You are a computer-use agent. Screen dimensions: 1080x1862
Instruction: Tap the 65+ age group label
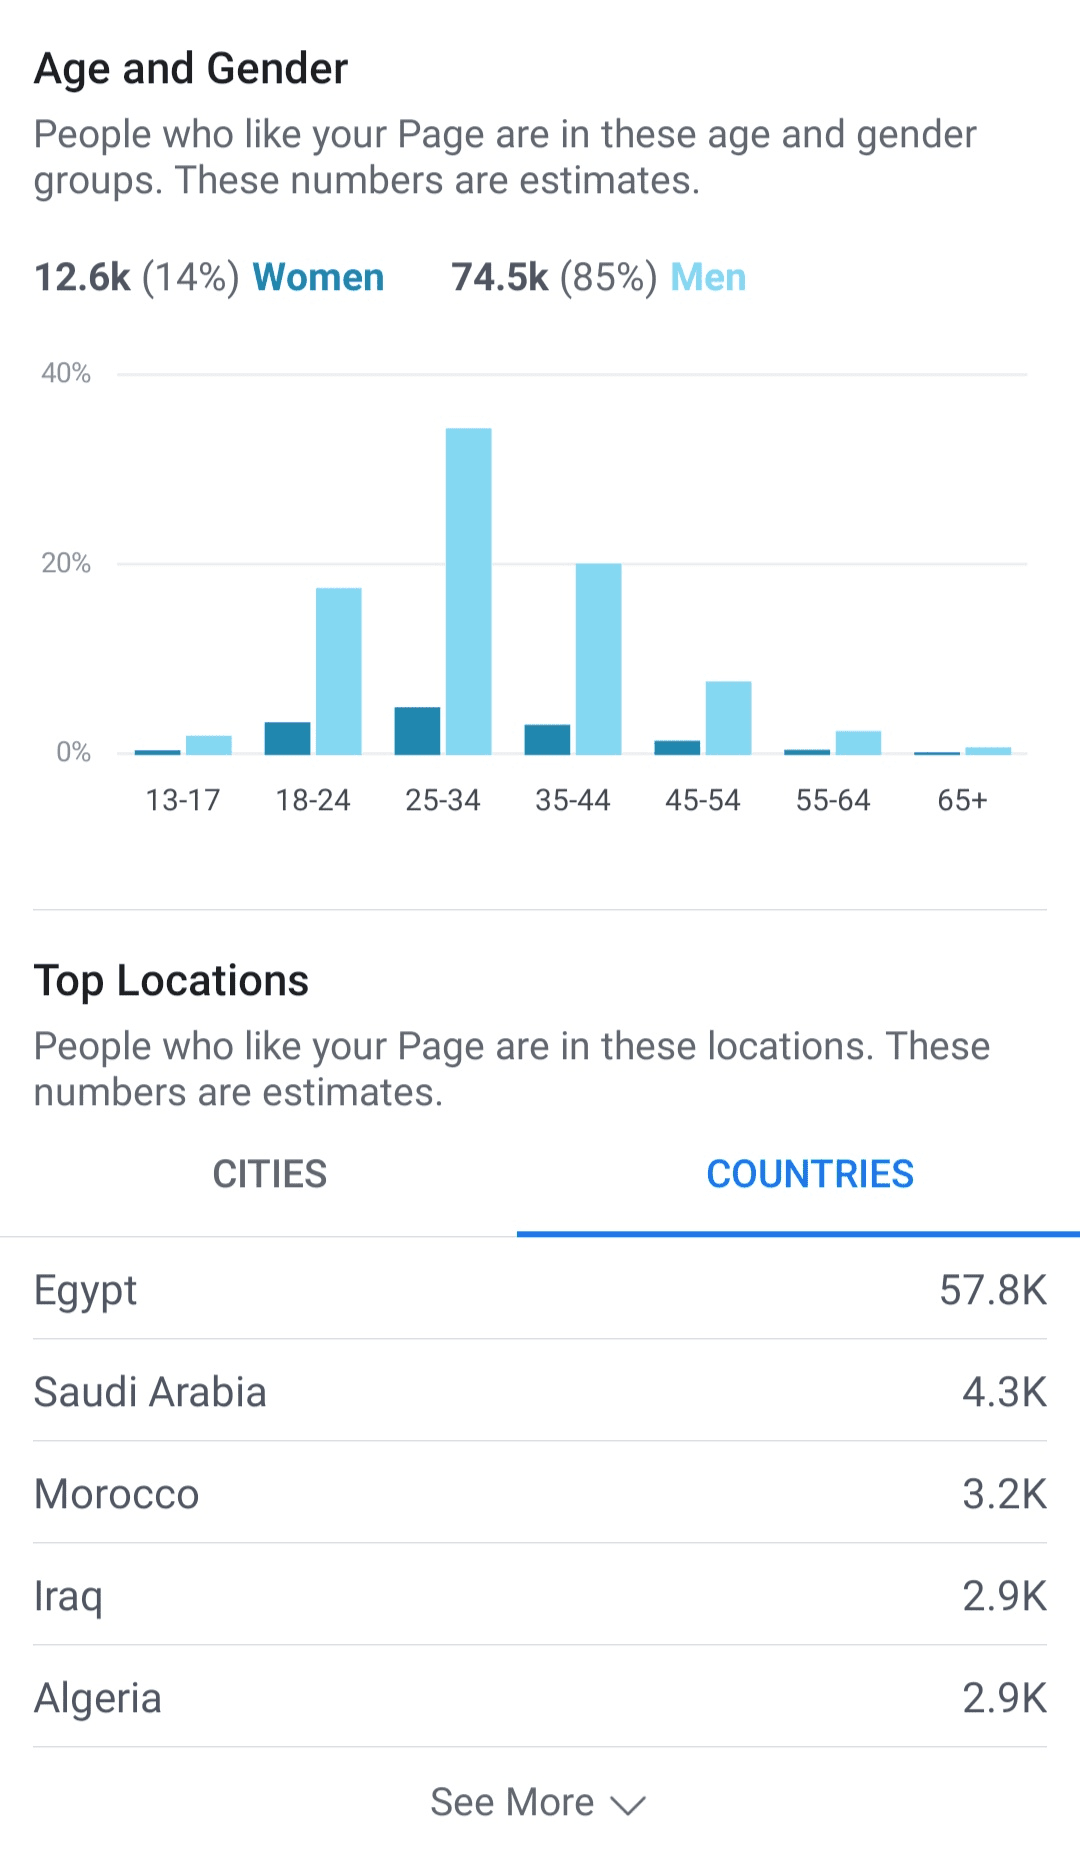pos(962,800)
